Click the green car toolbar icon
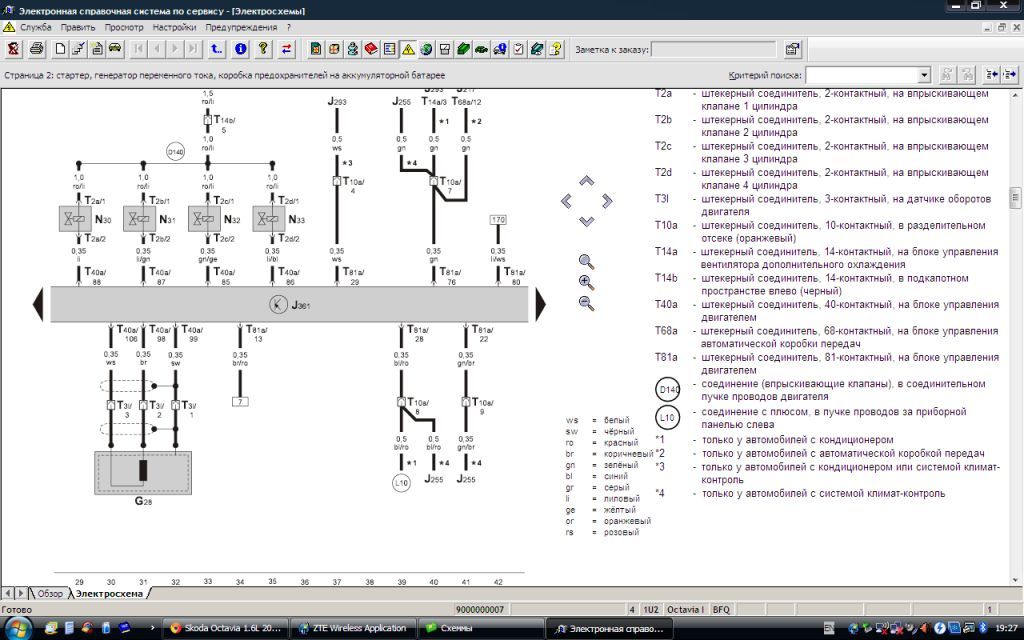 click(x=481, y=49)
